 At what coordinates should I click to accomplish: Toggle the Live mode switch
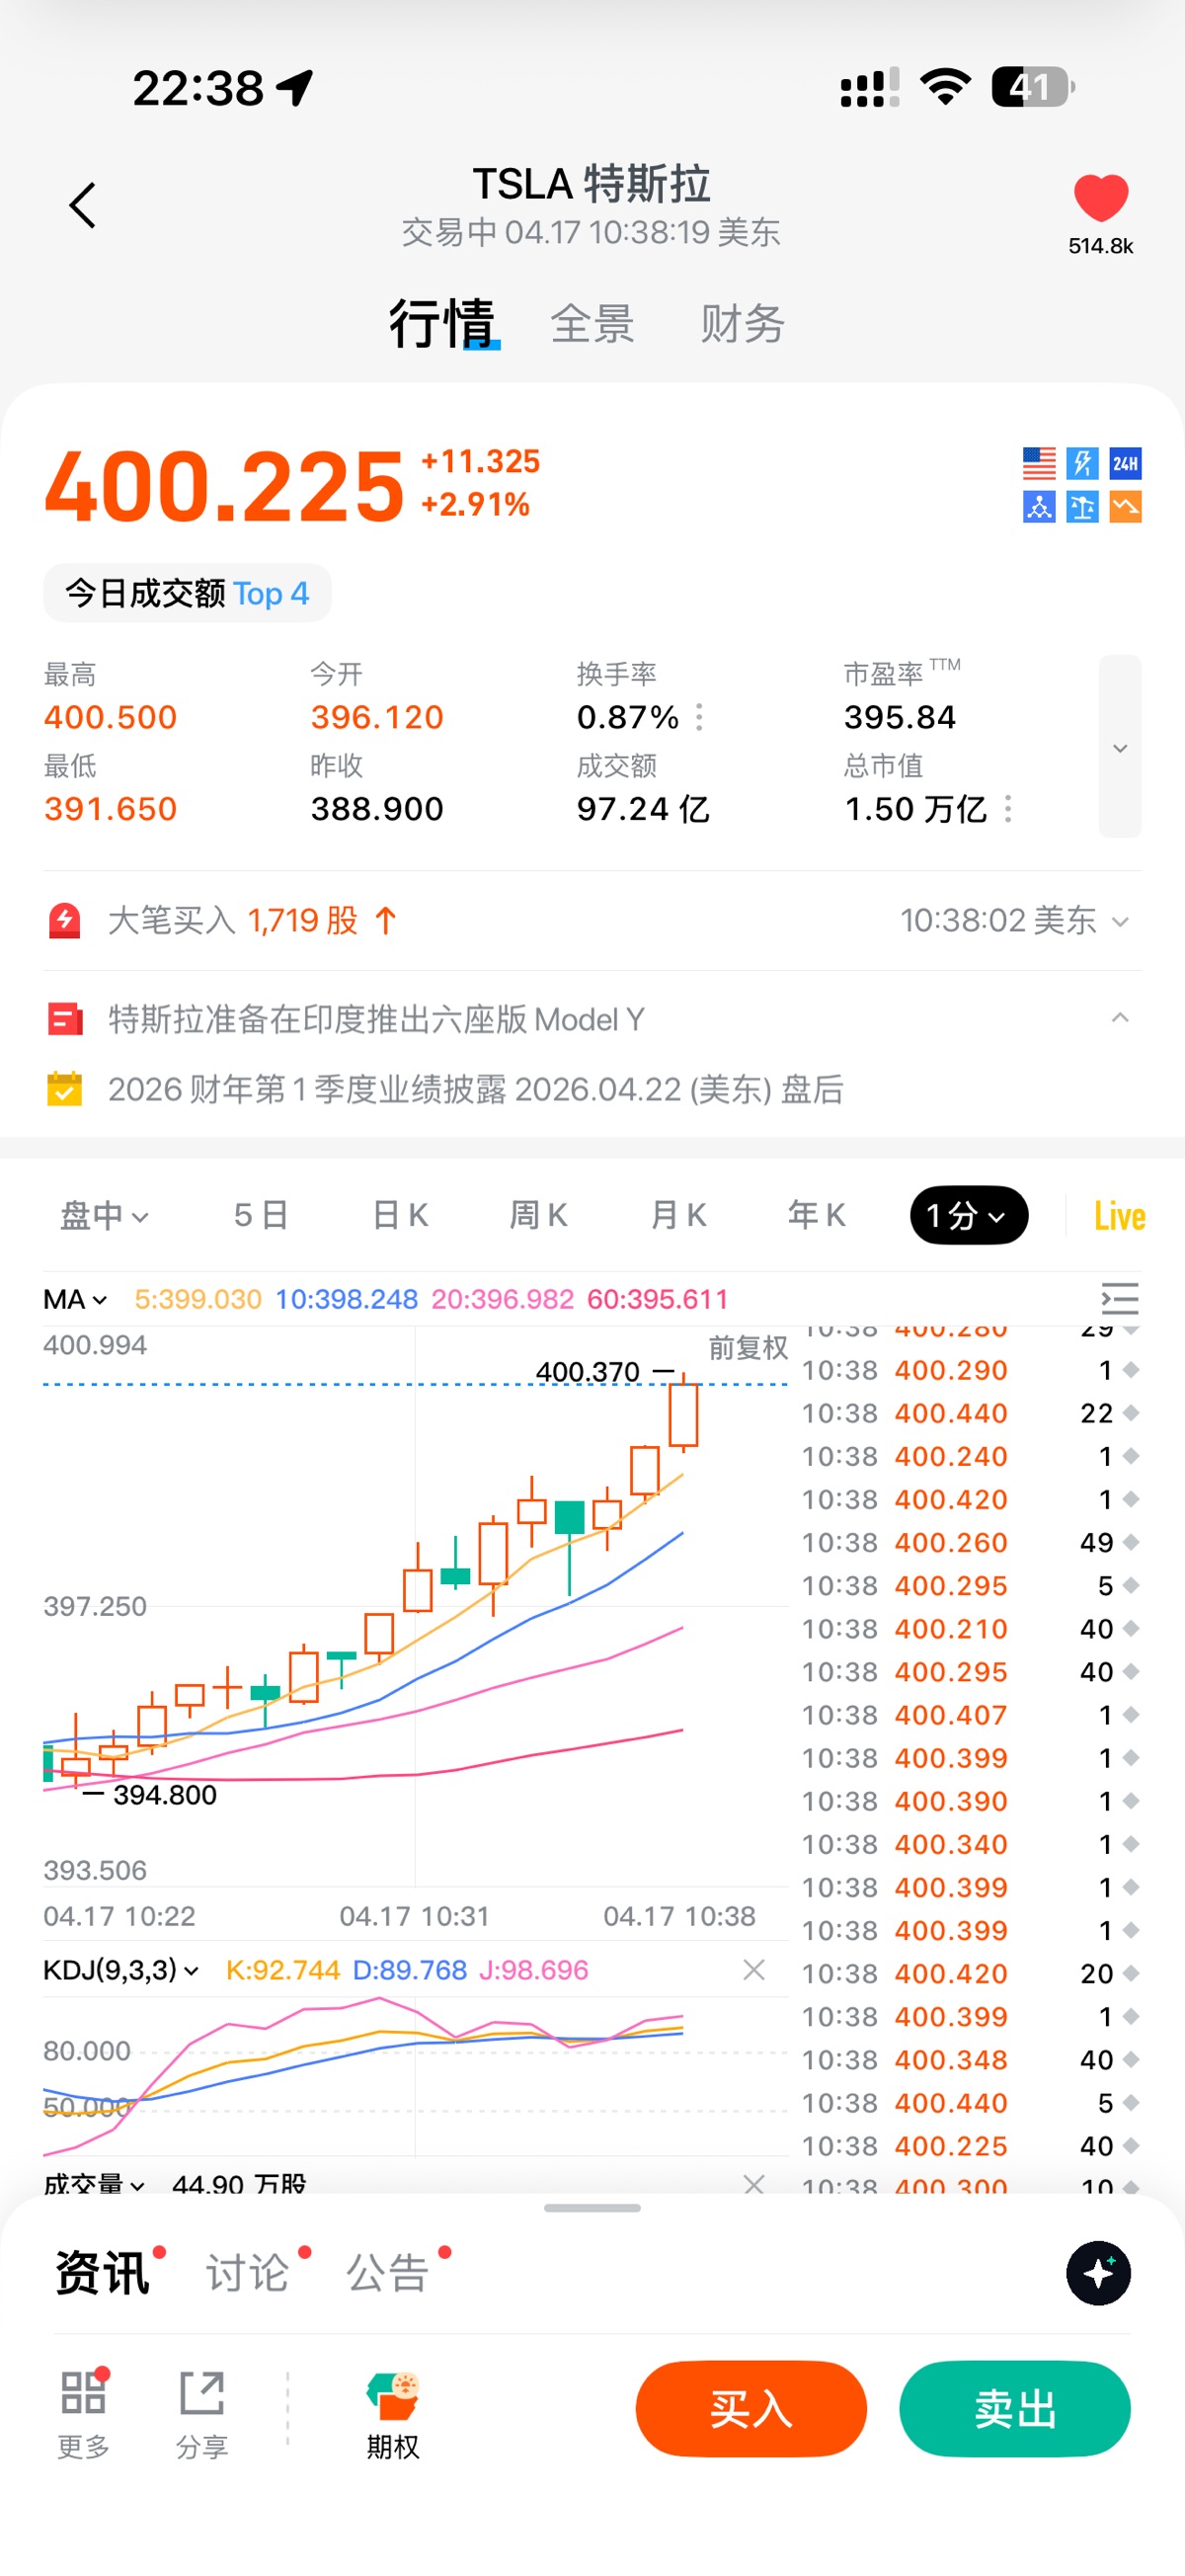point(1119,1216)
